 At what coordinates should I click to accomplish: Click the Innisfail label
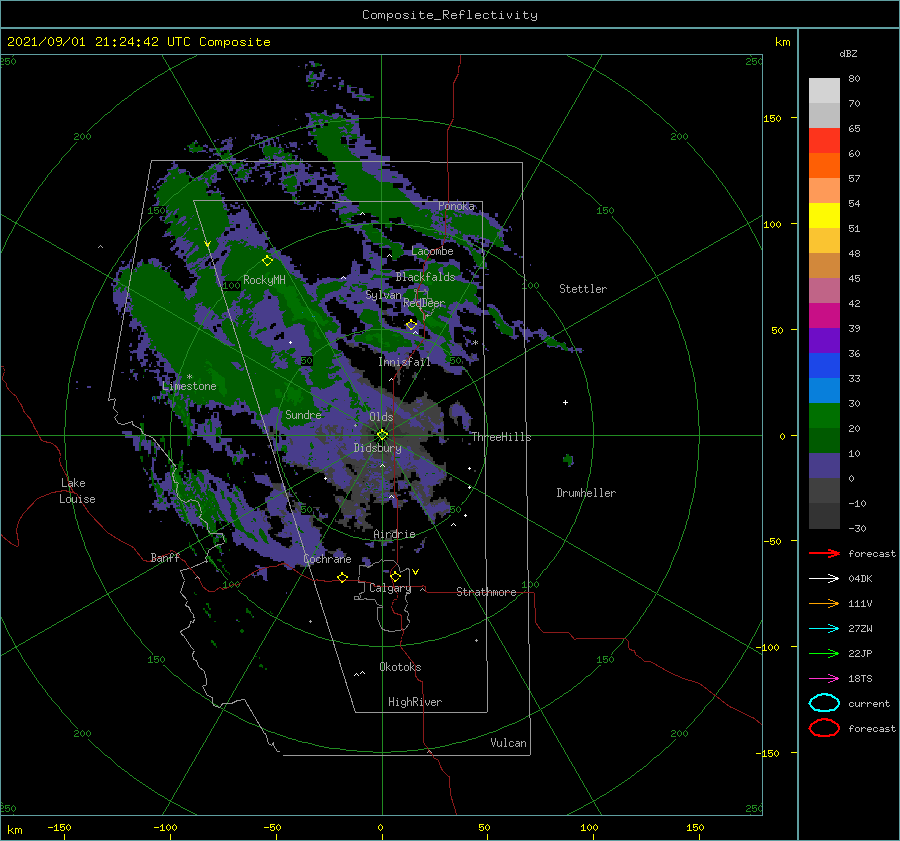404,362
